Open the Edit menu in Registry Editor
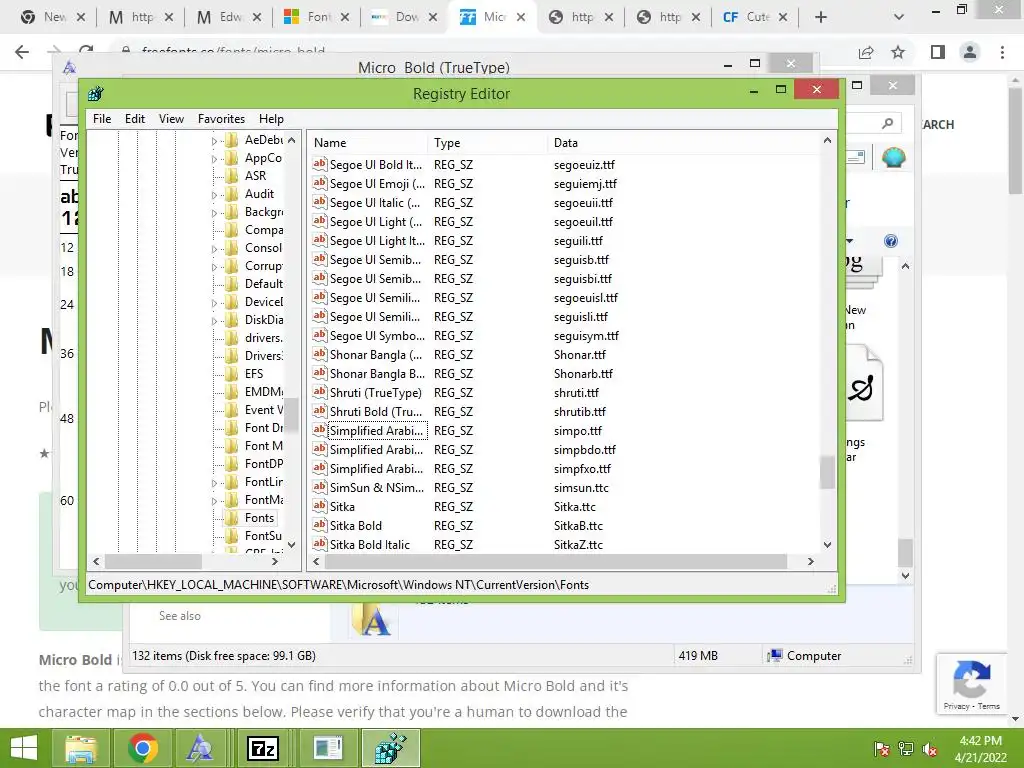 tap(135, 119)
